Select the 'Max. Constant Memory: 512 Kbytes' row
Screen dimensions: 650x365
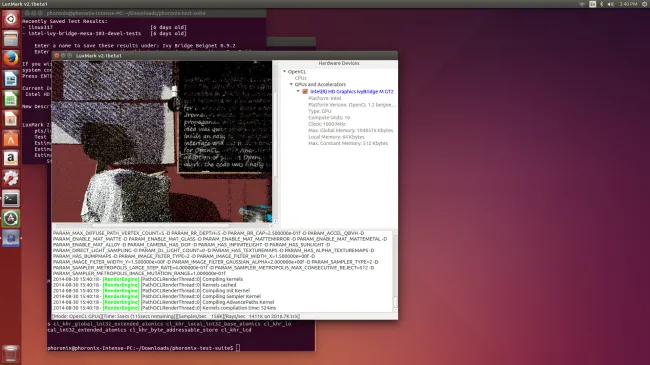348,143
